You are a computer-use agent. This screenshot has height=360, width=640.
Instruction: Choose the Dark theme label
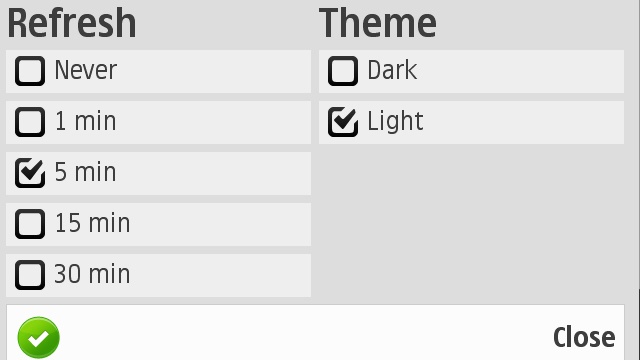[x=392, y=70]
